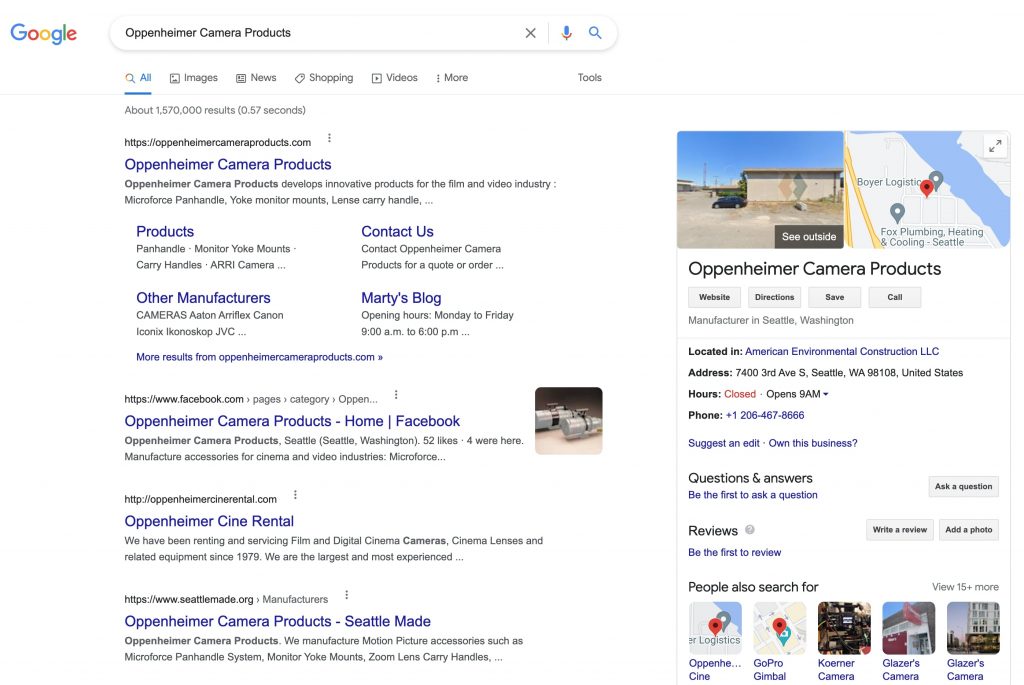Viewport: 1024px width, 685px height.
Task: Click the Save button in knowledge panel
Action: click(x=835, y=297)
